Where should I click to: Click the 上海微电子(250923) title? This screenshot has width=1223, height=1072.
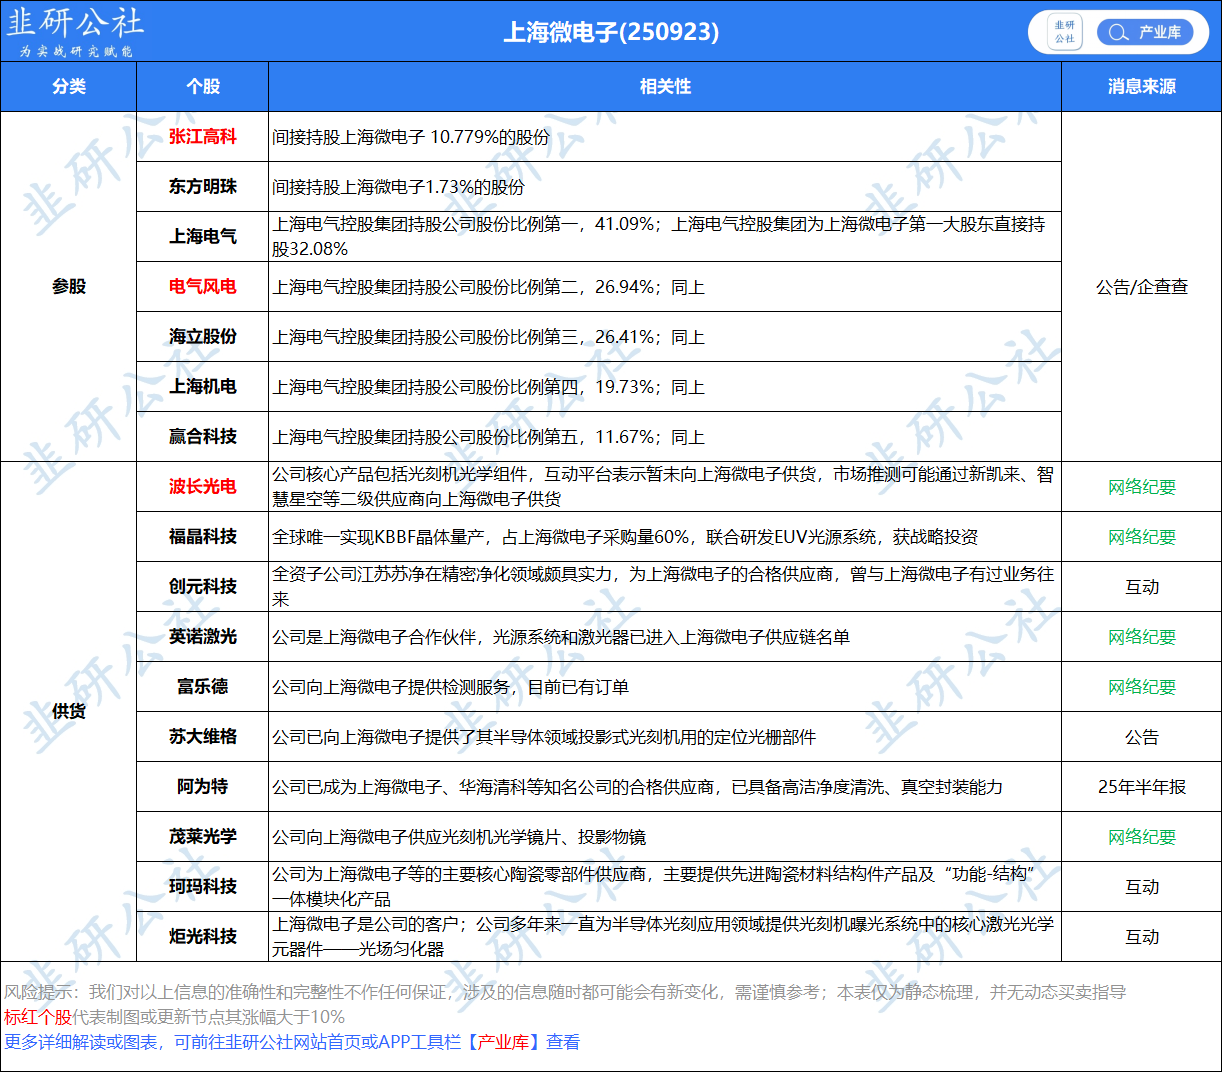[611, 32]
